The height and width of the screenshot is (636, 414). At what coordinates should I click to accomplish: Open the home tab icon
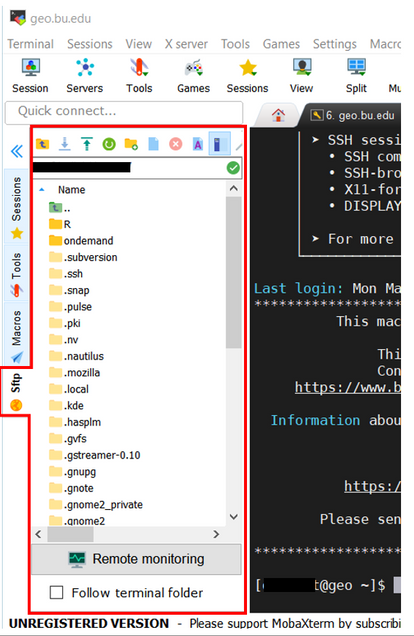tap(278, 115)
